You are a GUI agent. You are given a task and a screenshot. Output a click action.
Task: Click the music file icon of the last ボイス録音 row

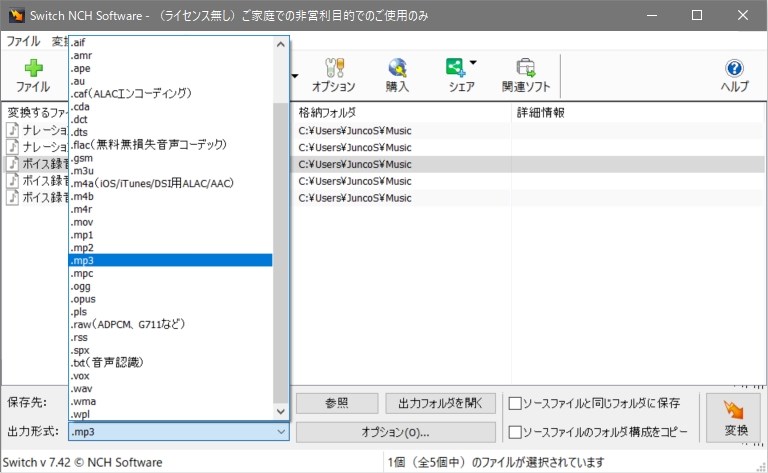pos(13,197)
